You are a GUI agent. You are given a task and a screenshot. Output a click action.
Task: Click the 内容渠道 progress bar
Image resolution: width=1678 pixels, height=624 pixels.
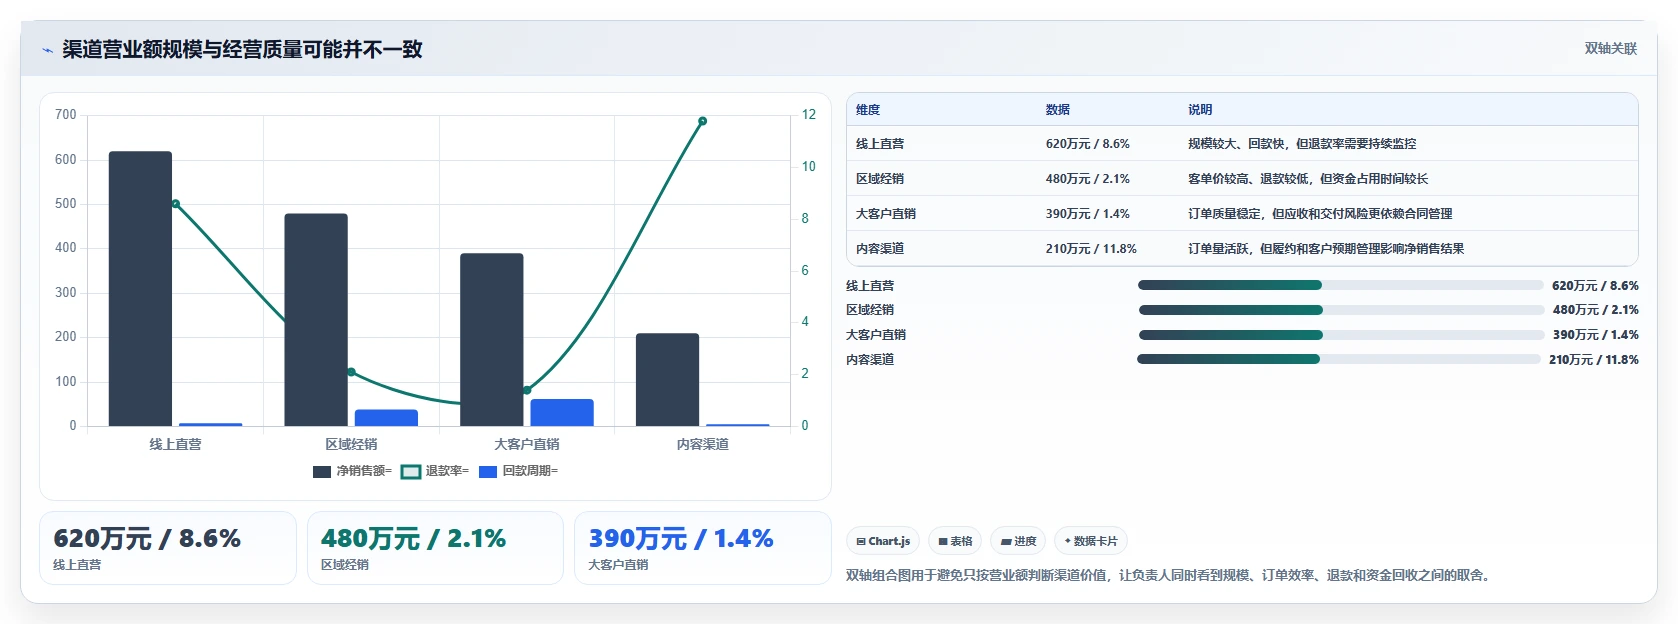coord(1339,359)
